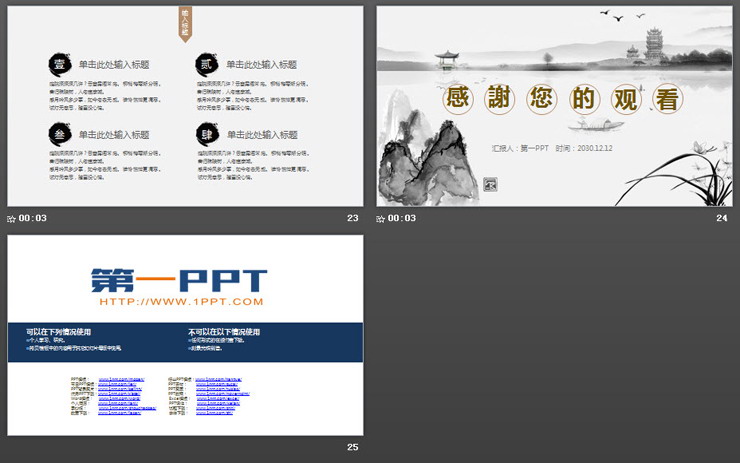Click the 00:03 timing under slide 24
This screenshot has width=740, height=463.
point(402,218)
